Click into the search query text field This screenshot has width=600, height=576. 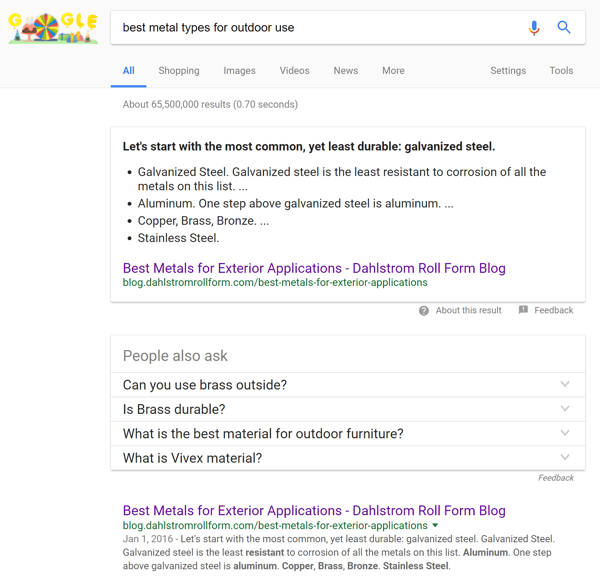click(310, 28)
